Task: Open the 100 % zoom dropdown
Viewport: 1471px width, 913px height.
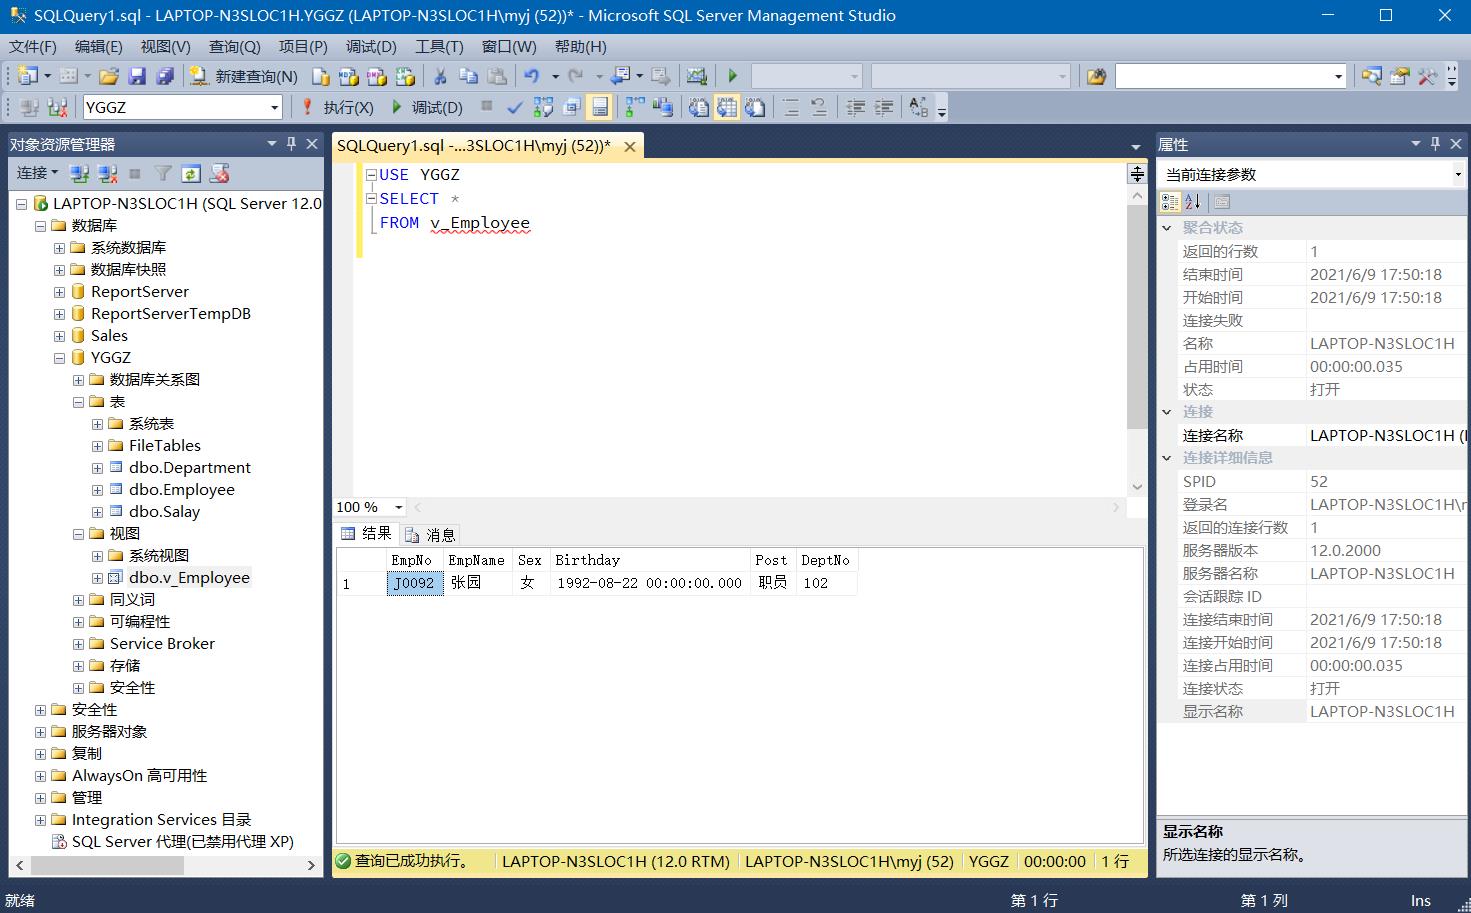Action: [398, 507]
